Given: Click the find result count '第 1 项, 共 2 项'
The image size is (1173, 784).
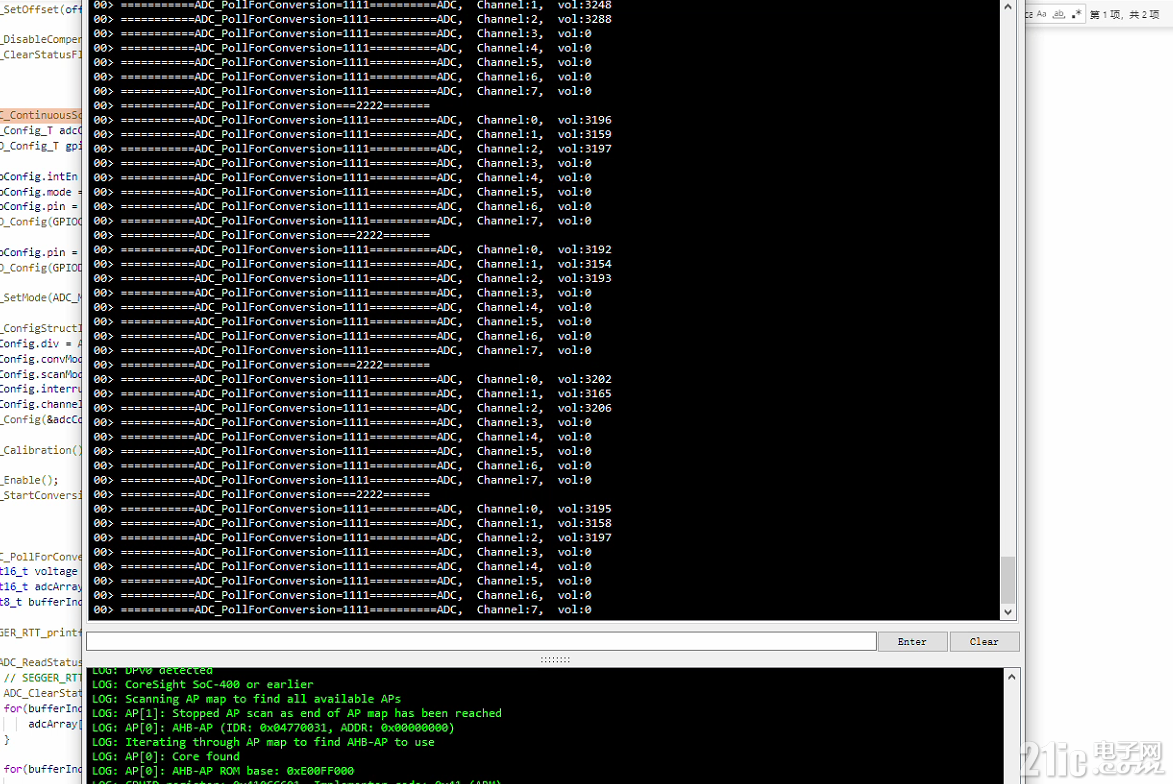Looking at the screenshot, I should (1124, 14).
